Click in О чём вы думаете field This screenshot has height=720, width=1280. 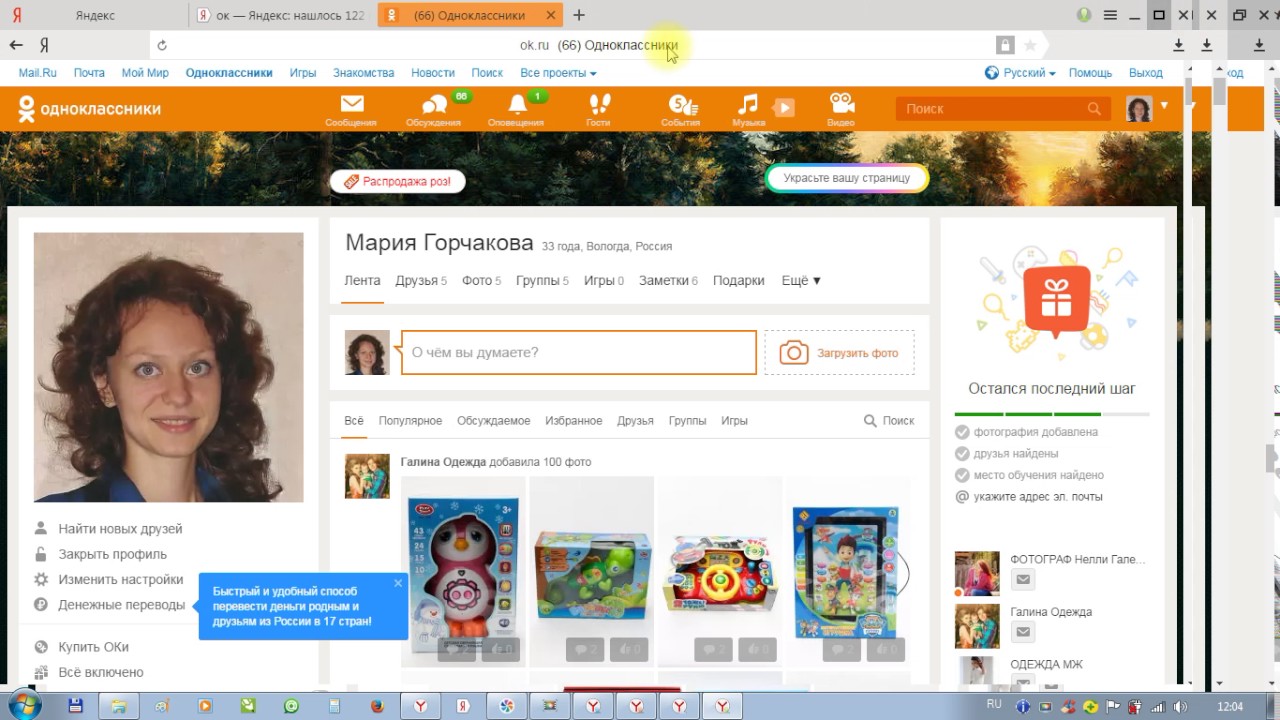(x=579, y=353)
